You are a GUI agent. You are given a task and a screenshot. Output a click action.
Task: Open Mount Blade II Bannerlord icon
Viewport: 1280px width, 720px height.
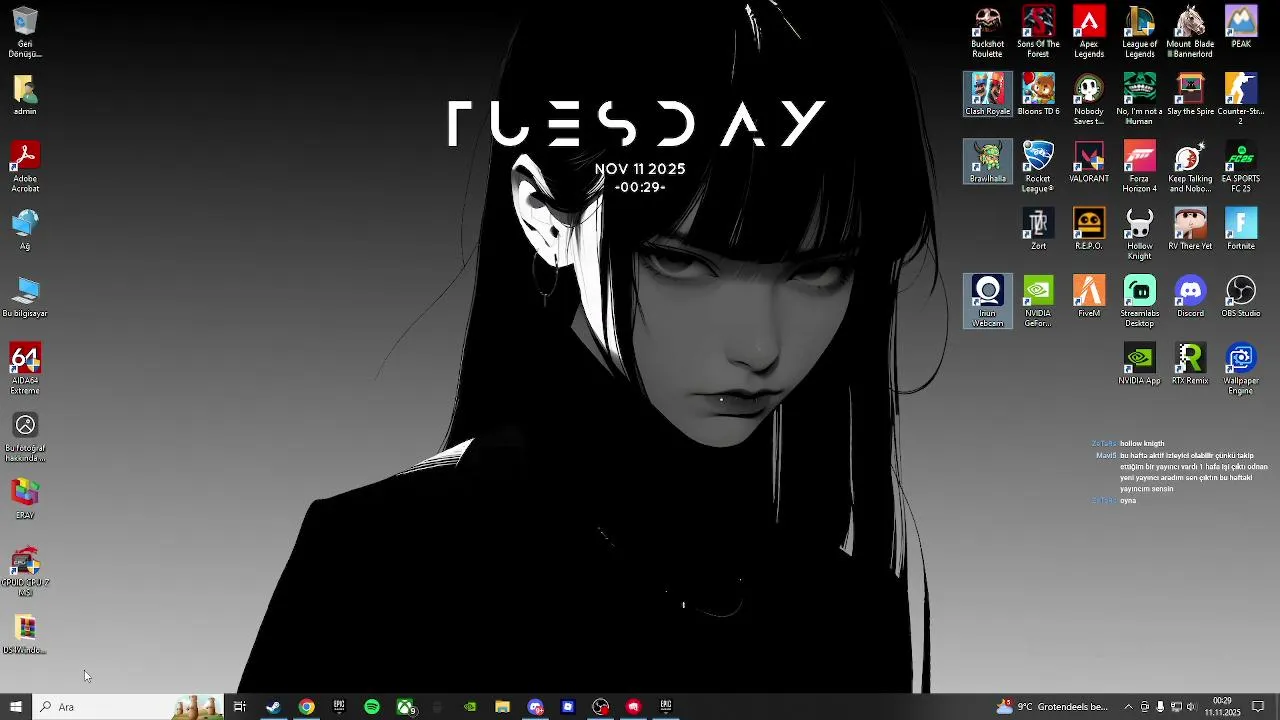1190,32
